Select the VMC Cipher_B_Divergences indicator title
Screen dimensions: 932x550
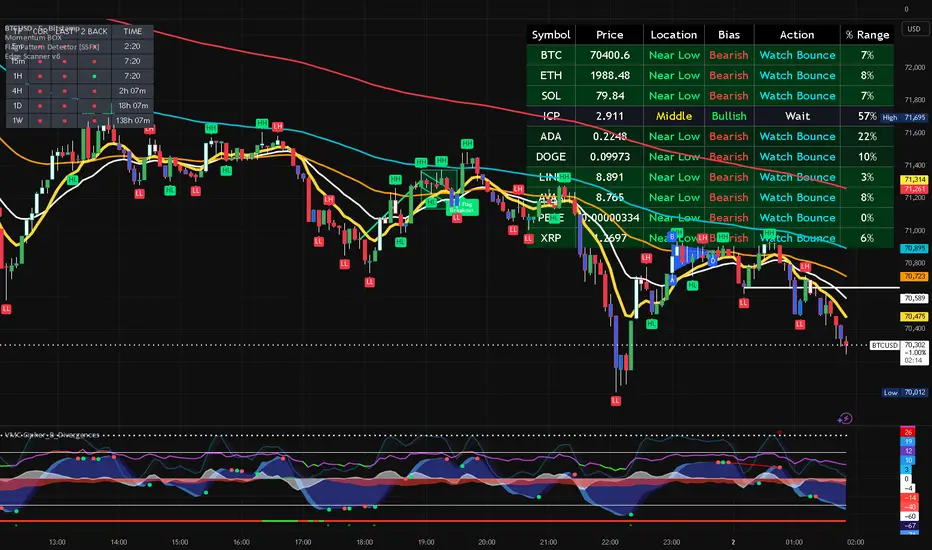coord(52,435)
